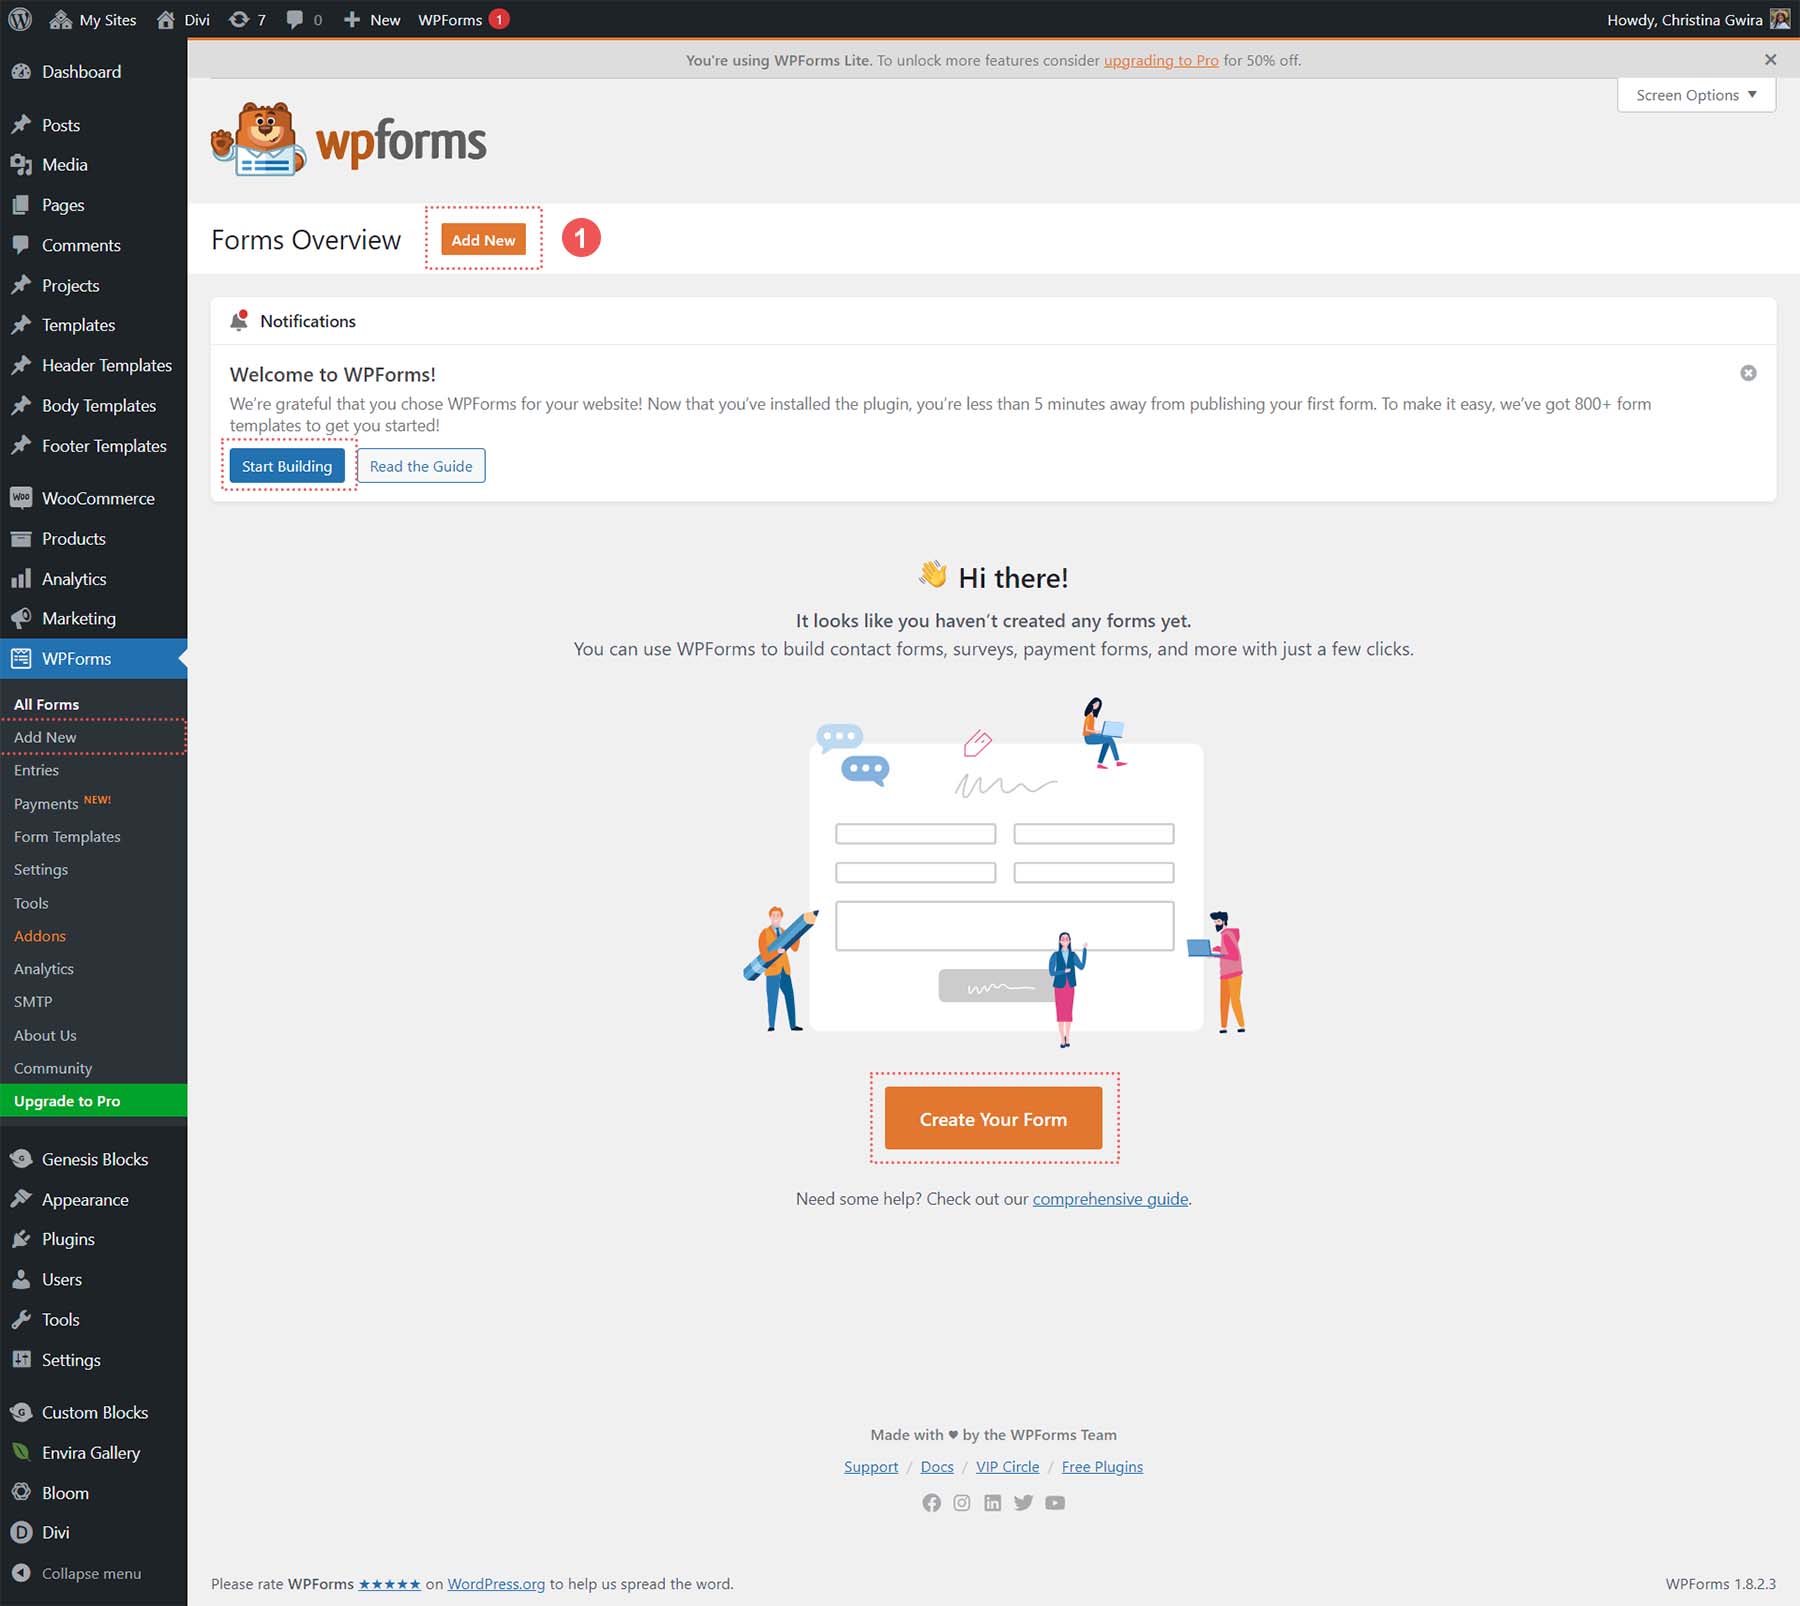
Task: Open the upgrading to Pro link
Action: click(1161, 60)
